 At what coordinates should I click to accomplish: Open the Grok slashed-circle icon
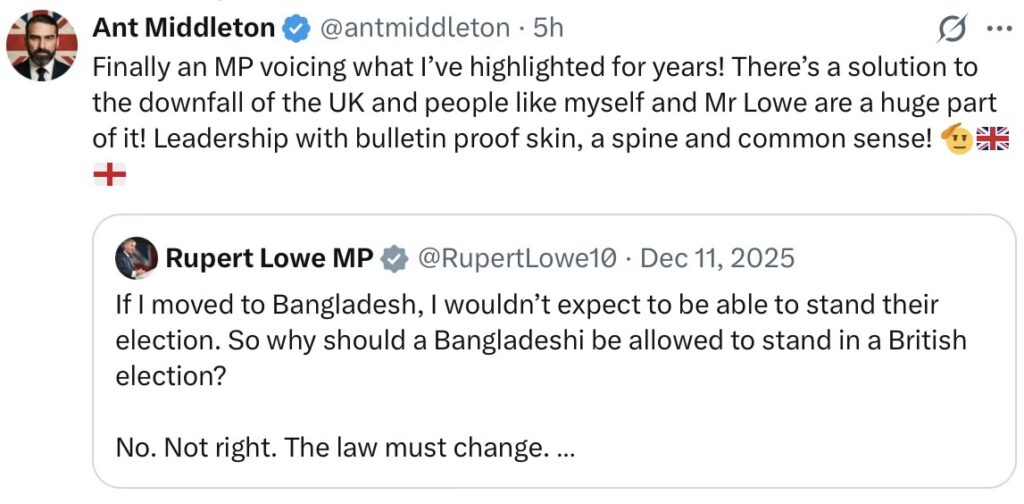(952, 30)
